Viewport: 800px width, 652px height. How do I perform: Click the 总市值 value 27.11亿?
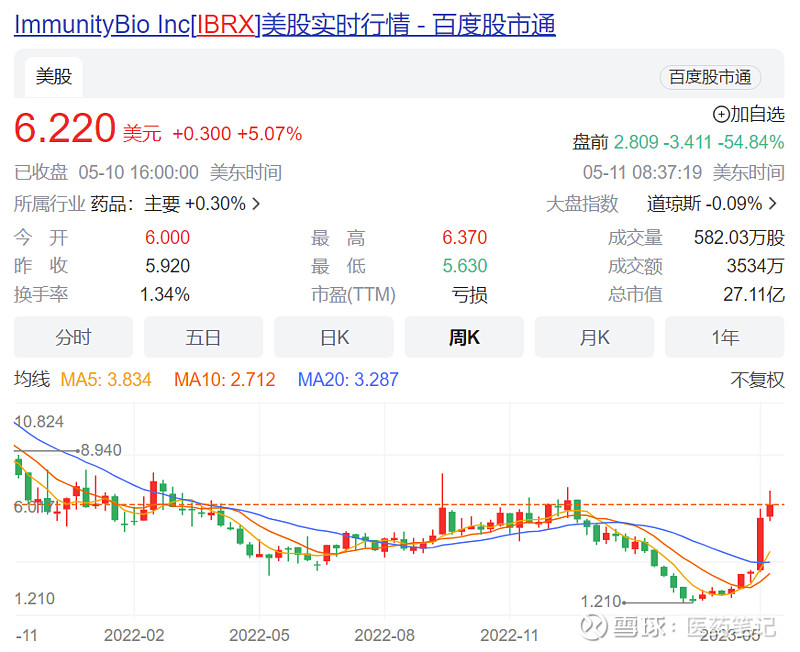tap(754, 294)
